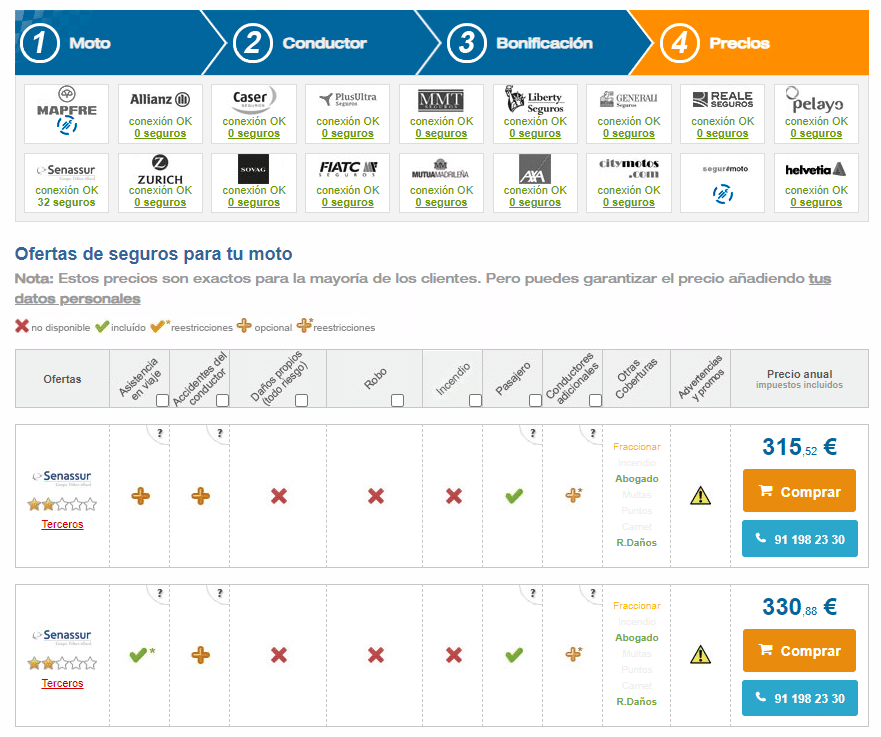881x737 pixels.
Task: Click the help question mark above Pasajero in first offer
Action: coord(531,434)
